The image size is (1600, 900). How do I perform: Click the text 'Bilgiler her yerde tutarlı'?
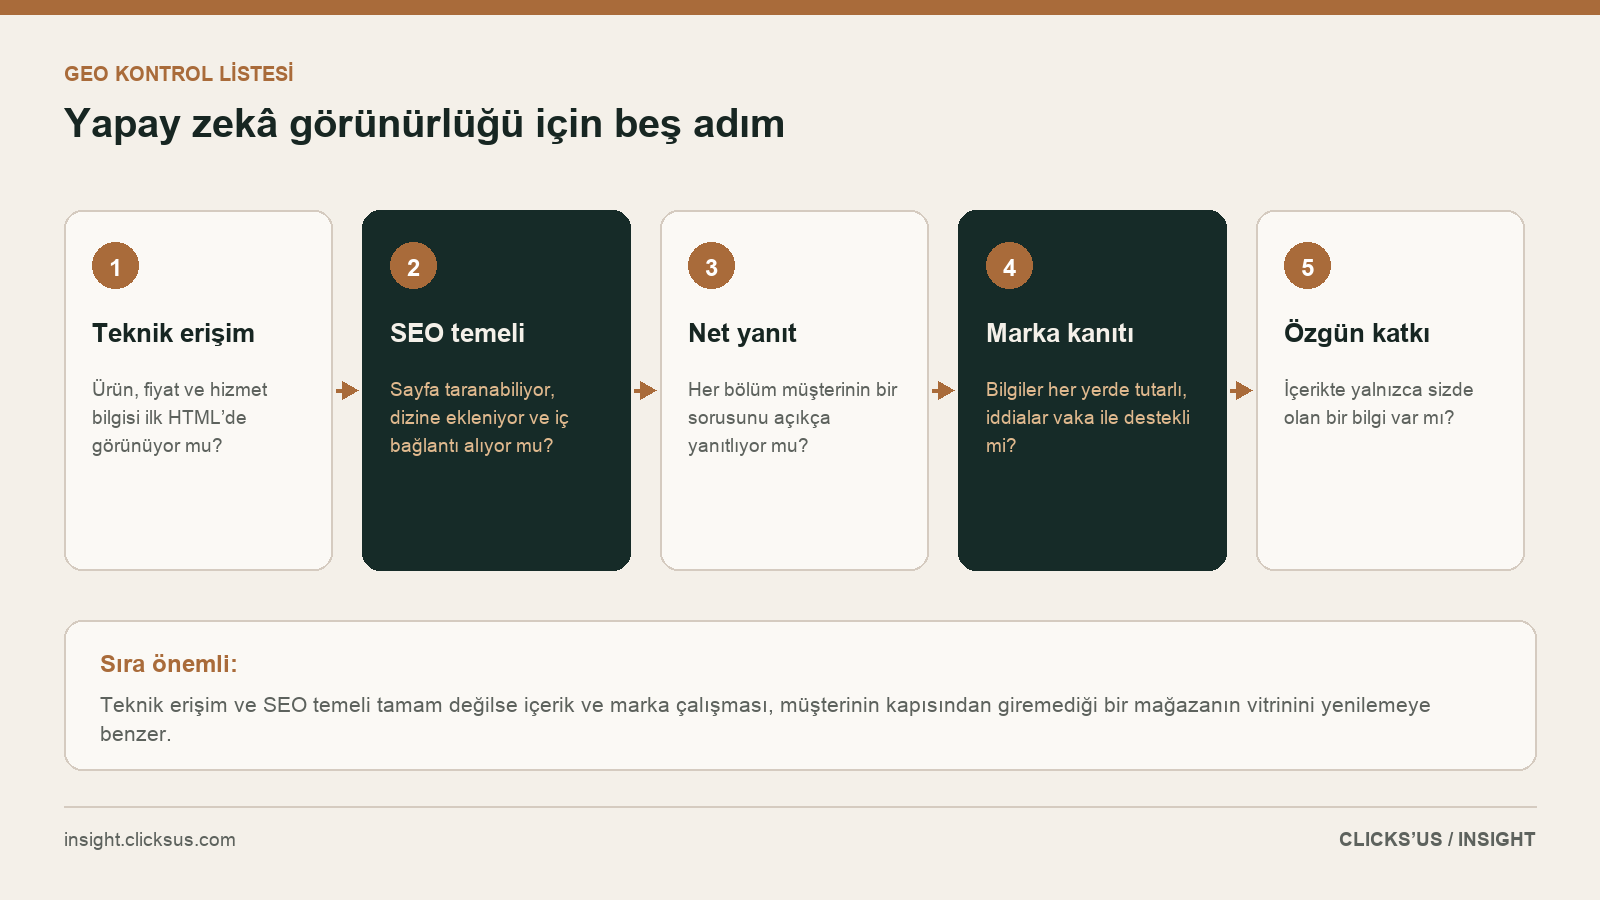1084,389
